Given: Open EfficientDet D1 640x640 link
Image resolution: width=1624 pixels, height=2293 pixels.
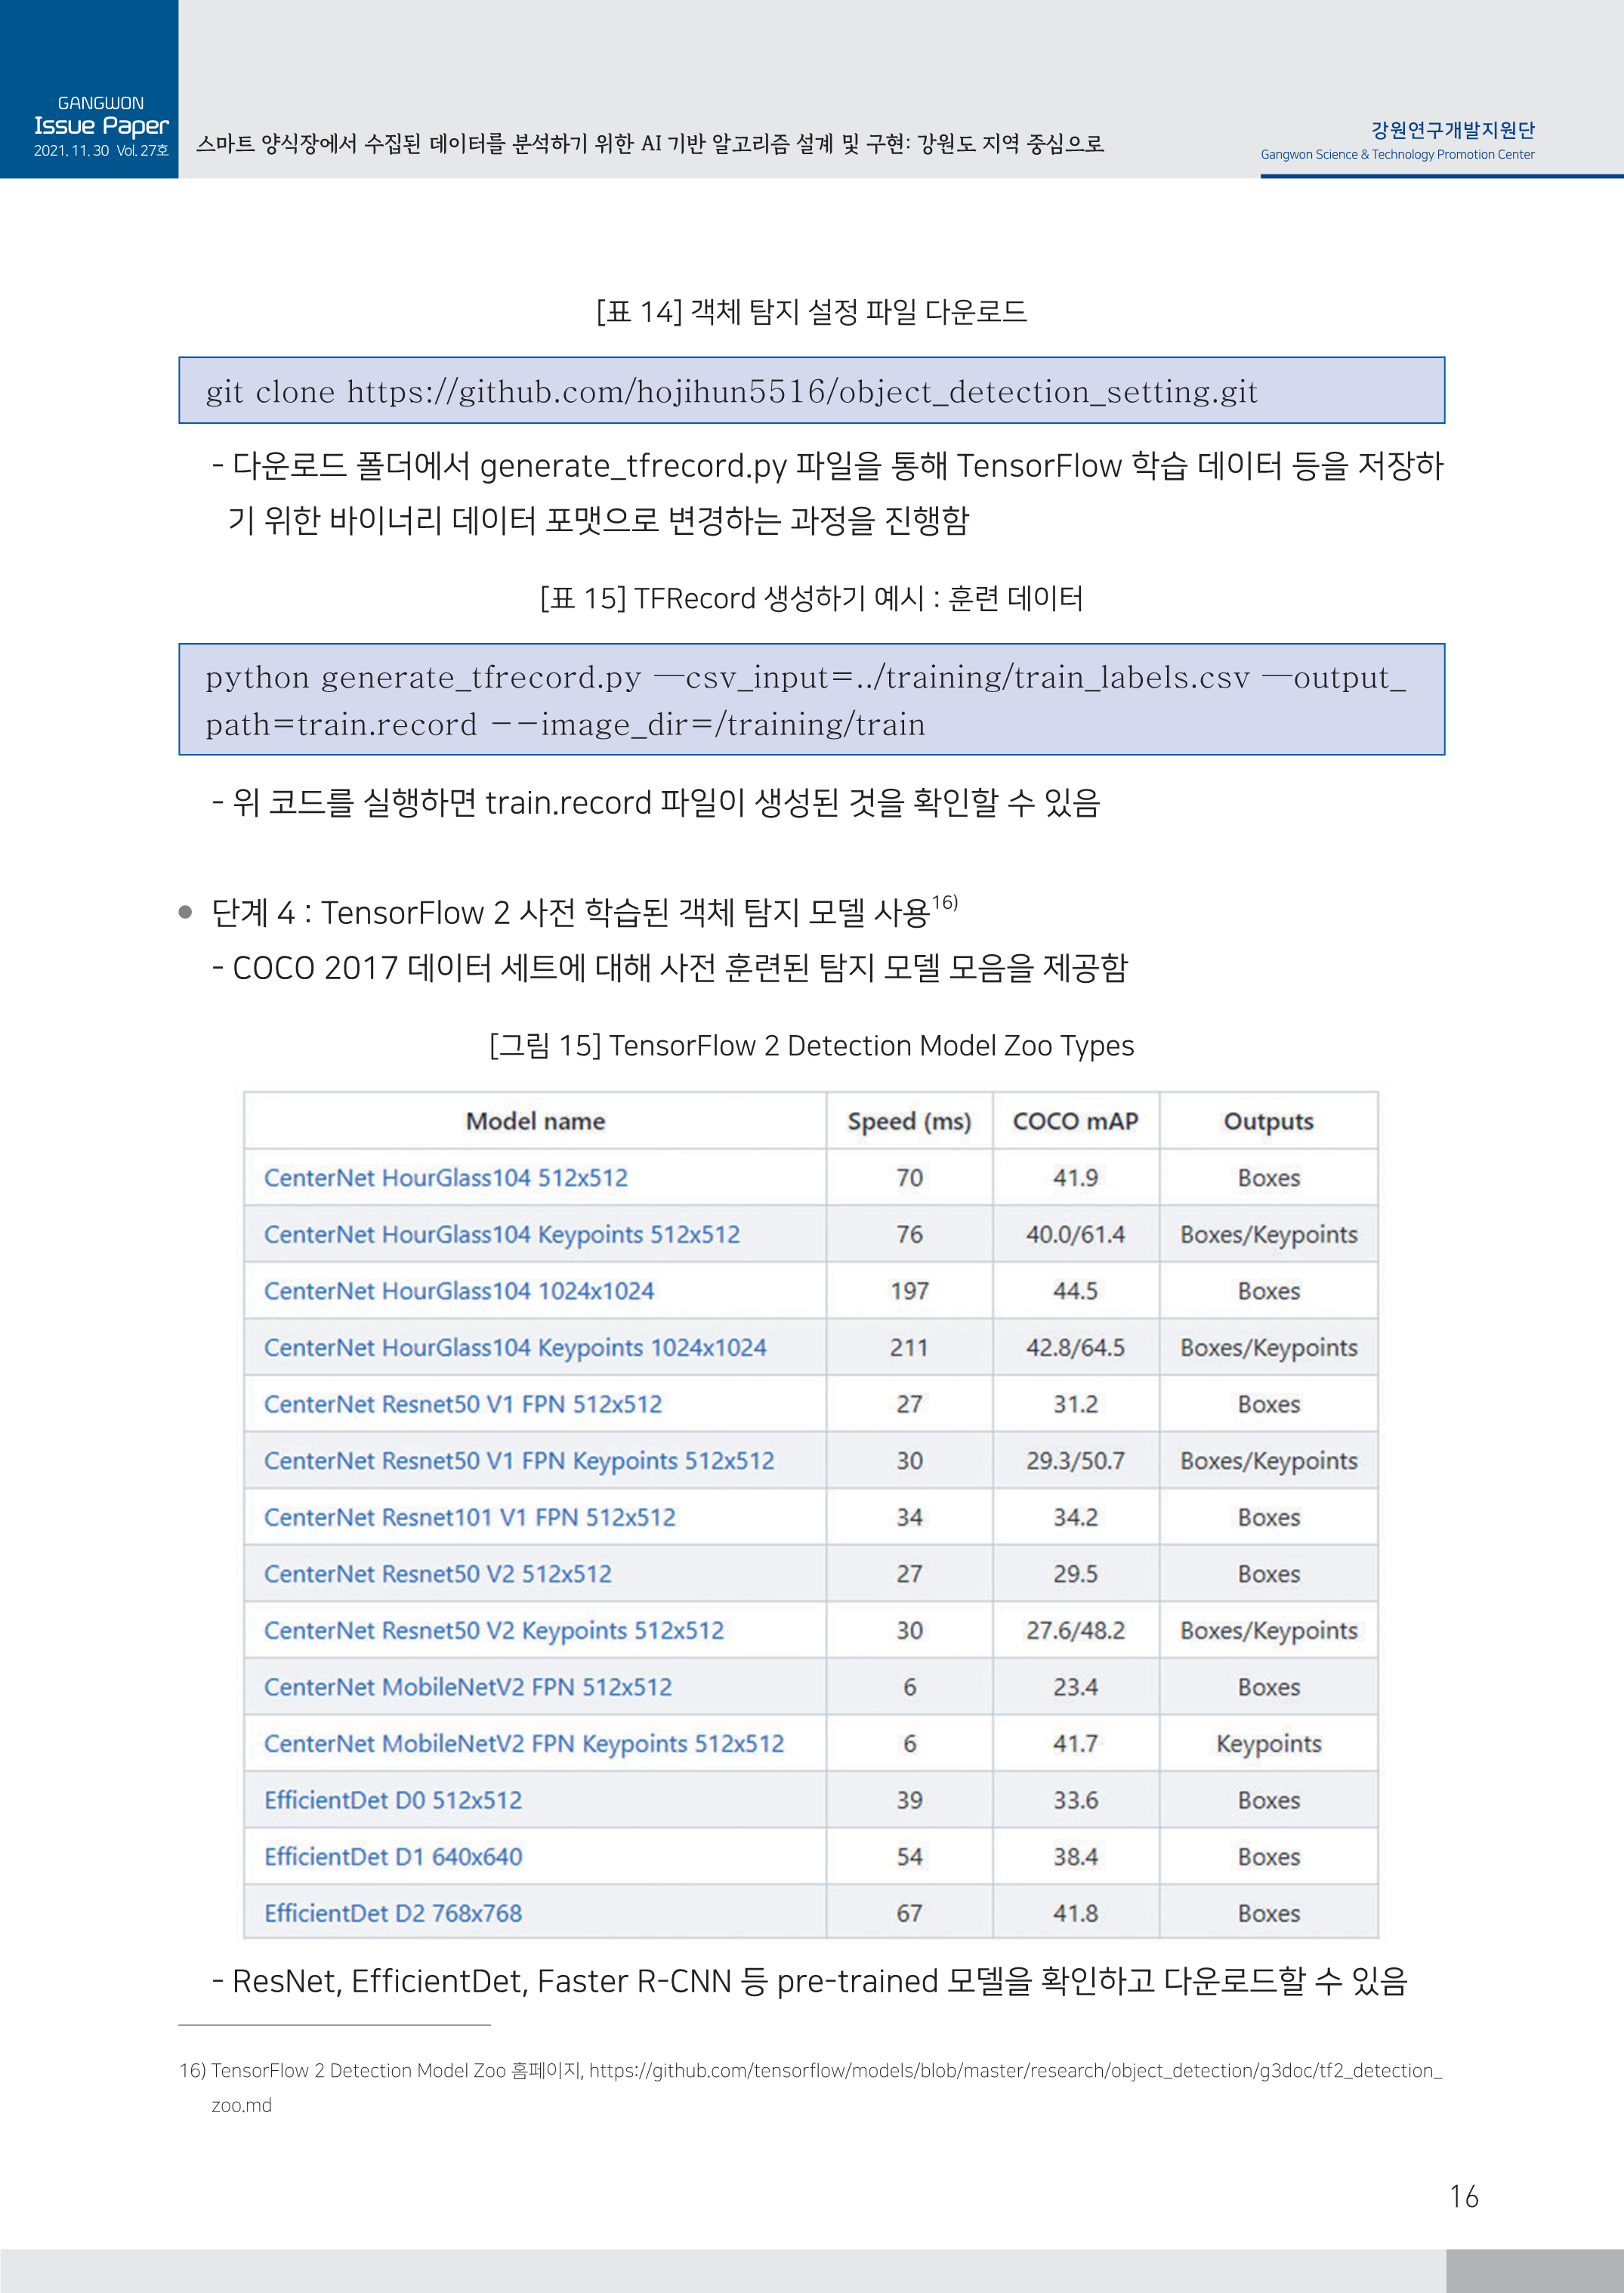Looking at the screenshot, I should 392,1856.
